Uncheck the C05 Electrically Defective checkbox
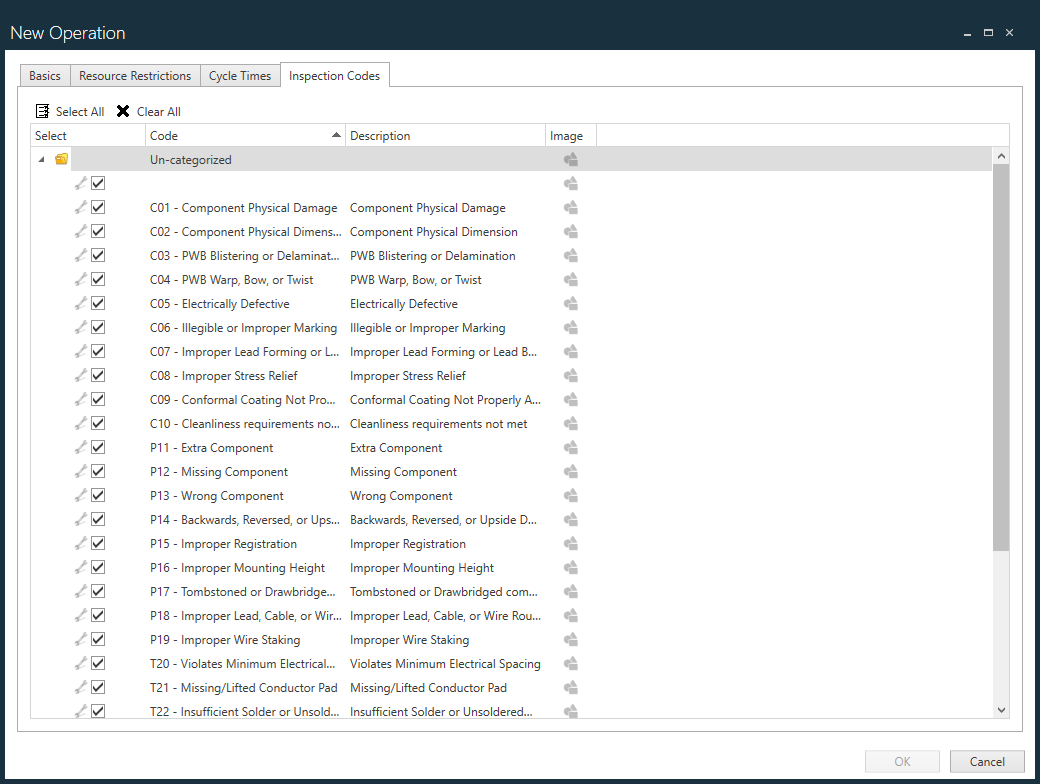Viewport: 1040px width, 784px height. click(97, 303)
